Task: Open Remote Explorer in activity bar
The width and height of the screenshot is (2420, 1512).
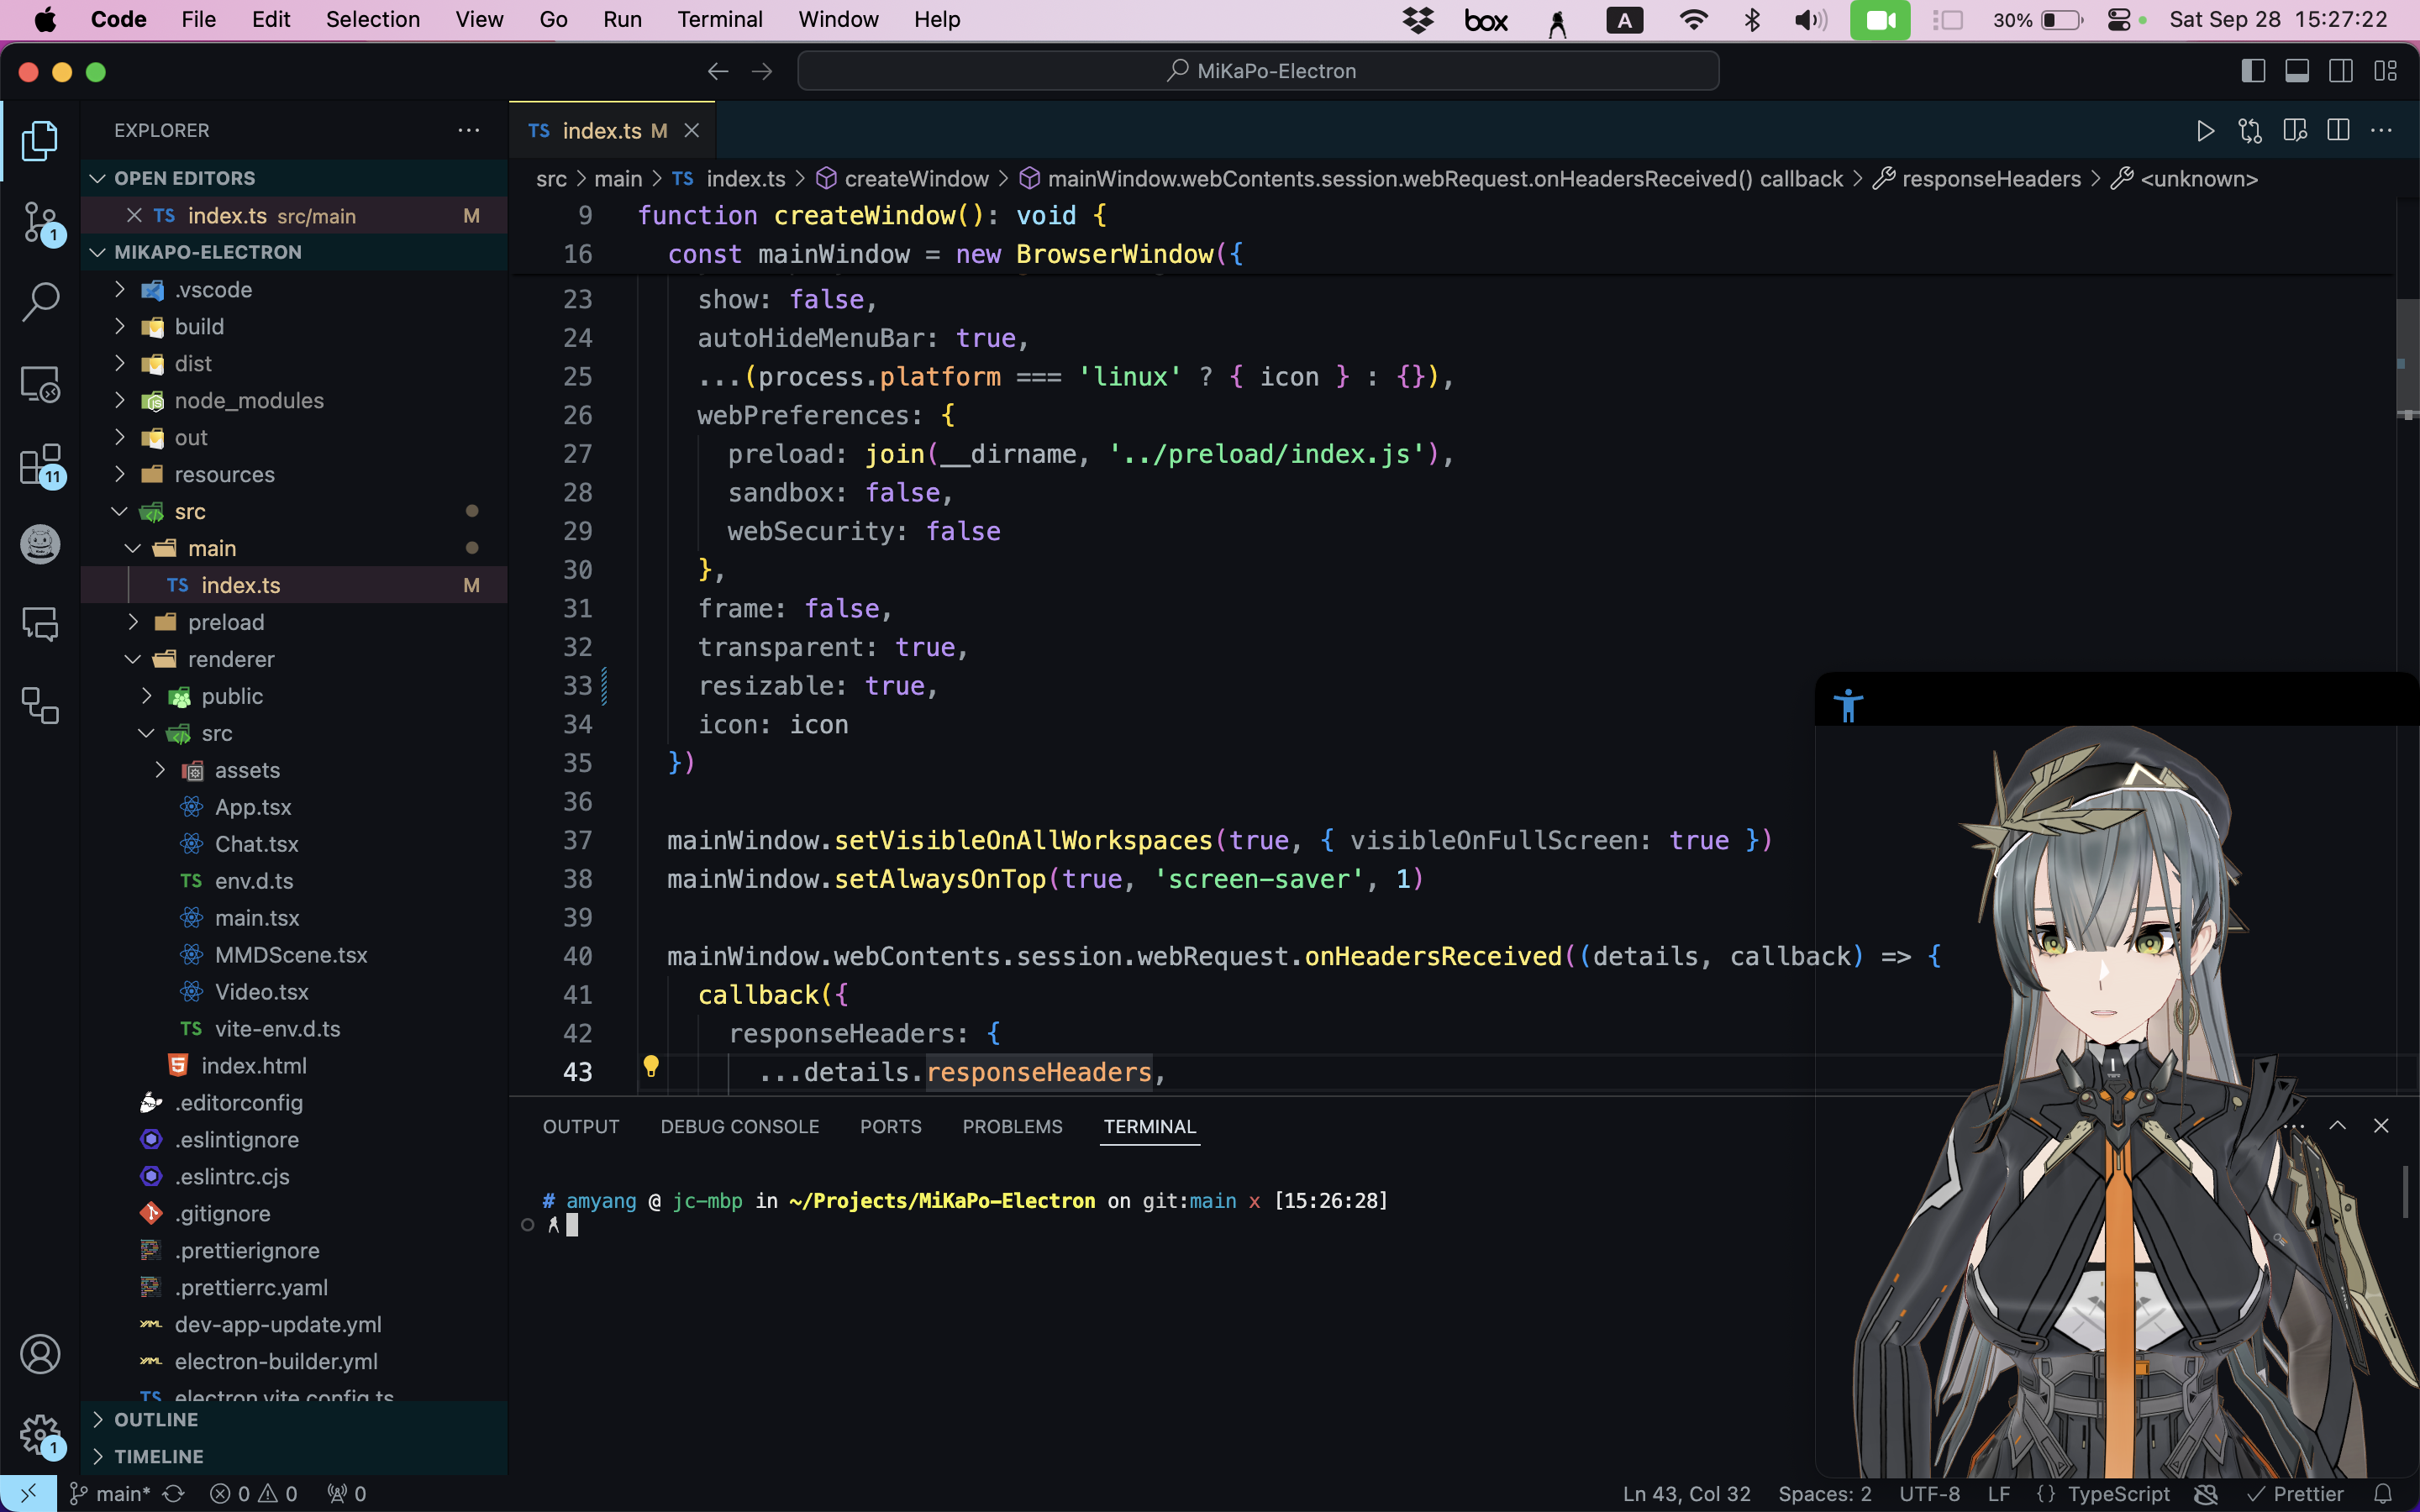Action: pyautogui.click(x=40, y=384)
